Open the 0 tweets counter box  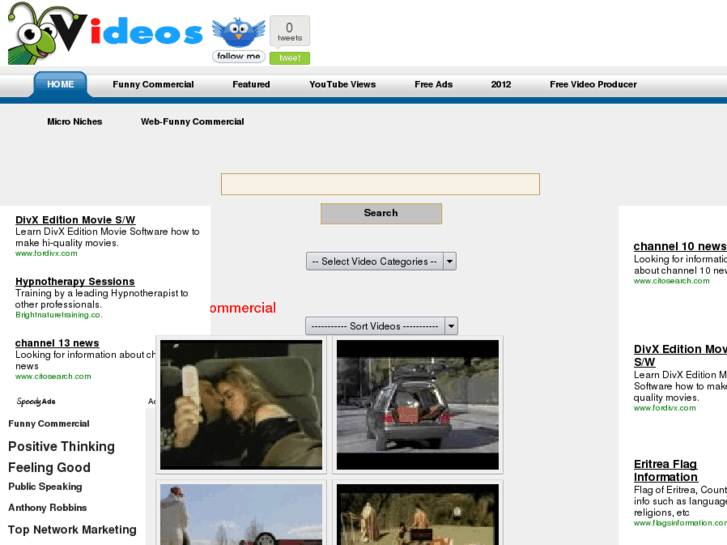point(290,31)
